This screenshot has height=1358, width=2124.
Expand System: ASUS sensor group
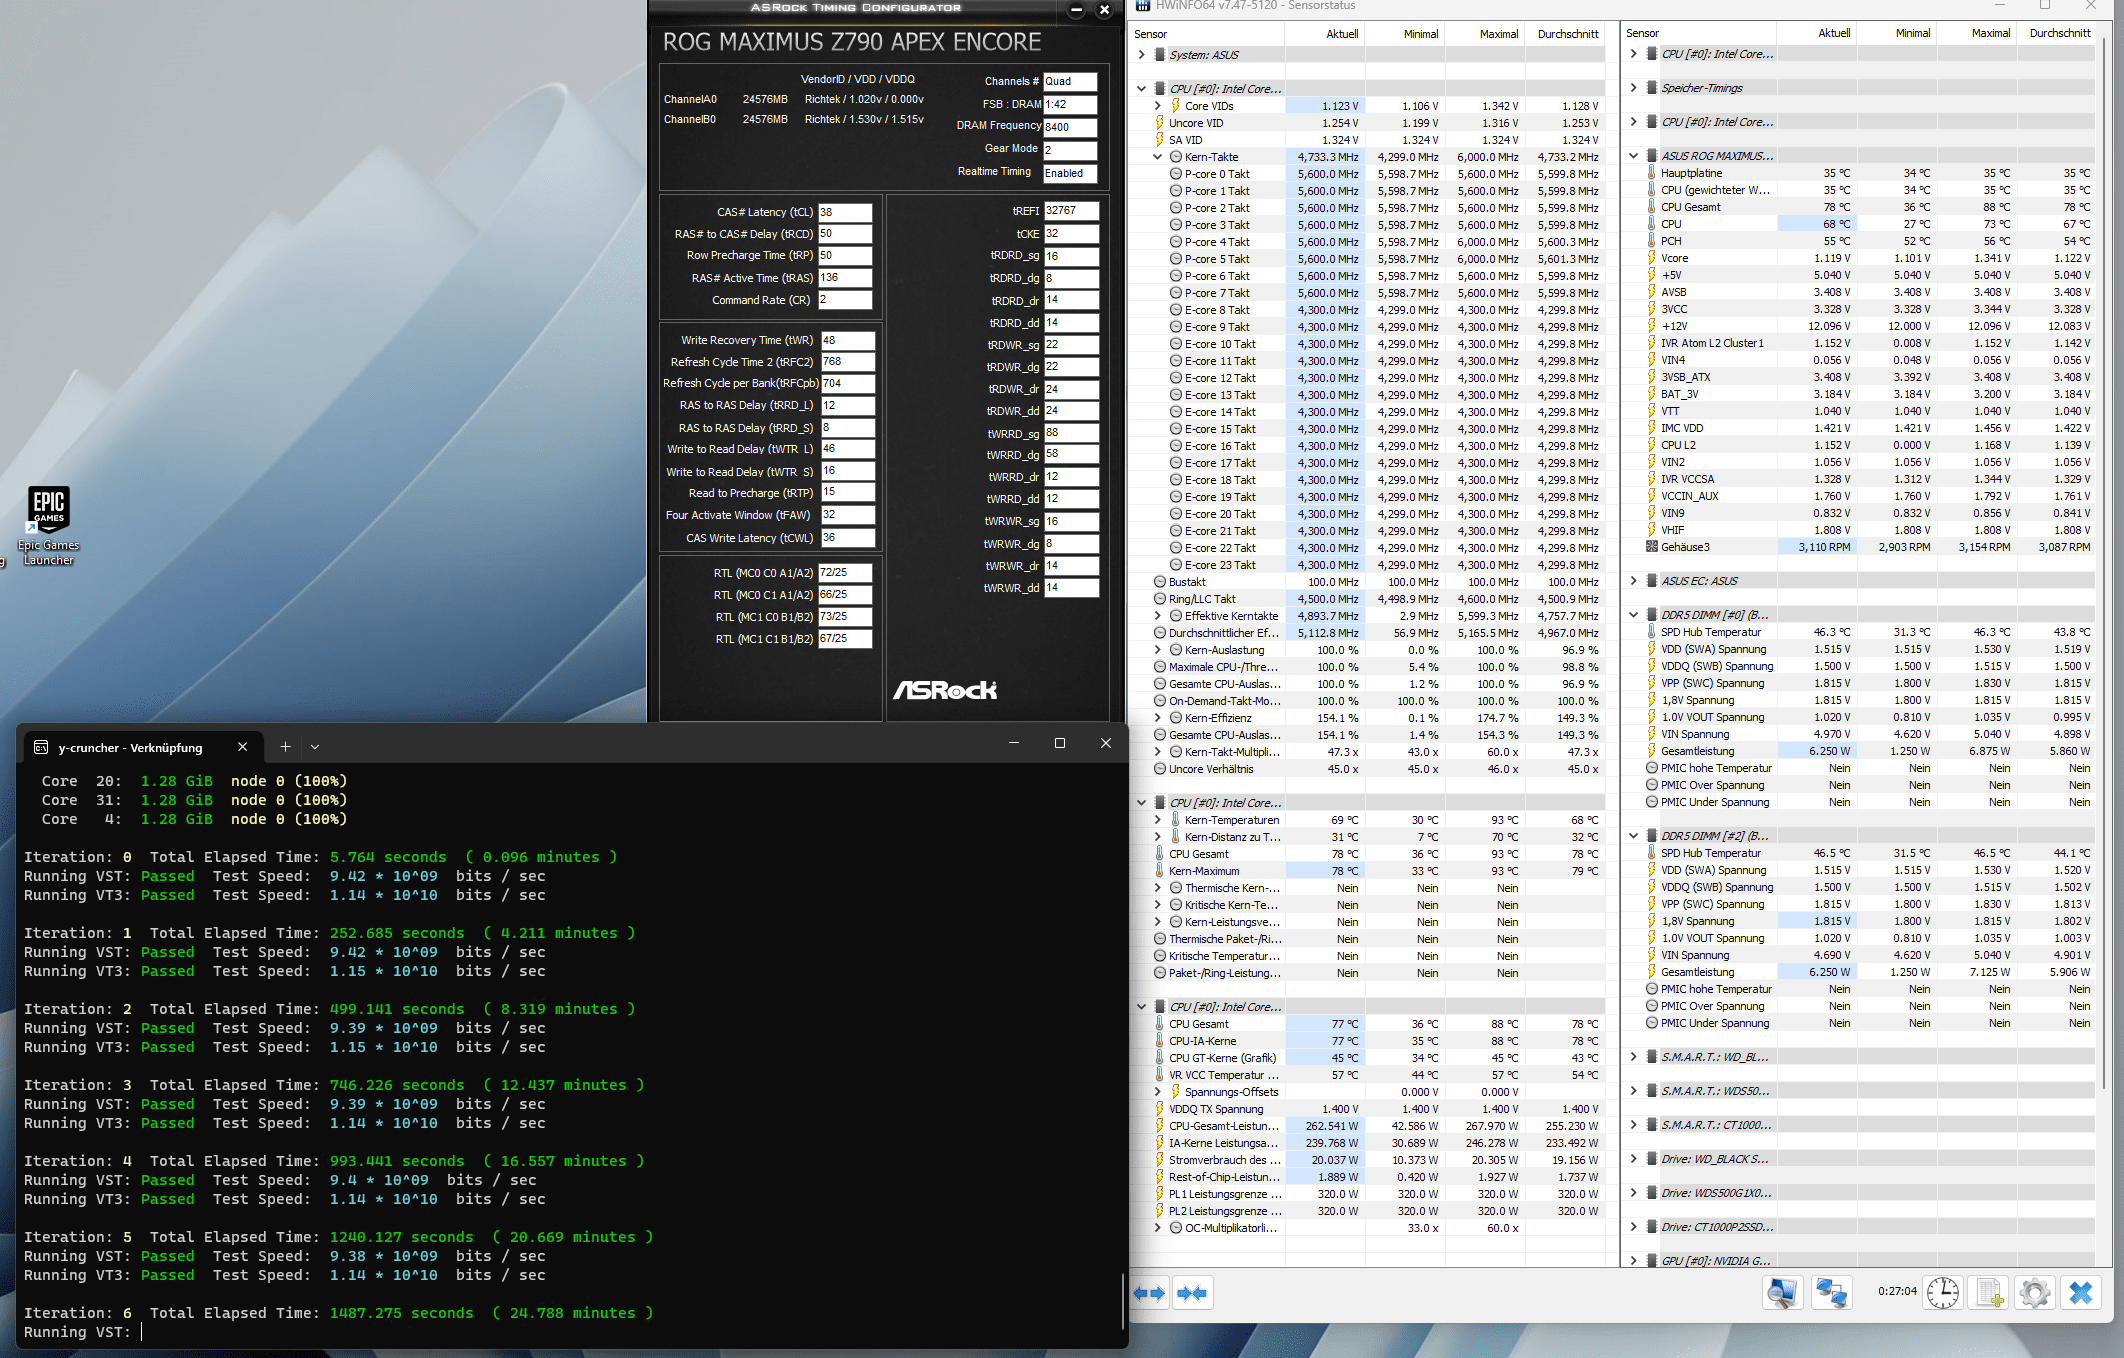click(x=1141, y=55)
